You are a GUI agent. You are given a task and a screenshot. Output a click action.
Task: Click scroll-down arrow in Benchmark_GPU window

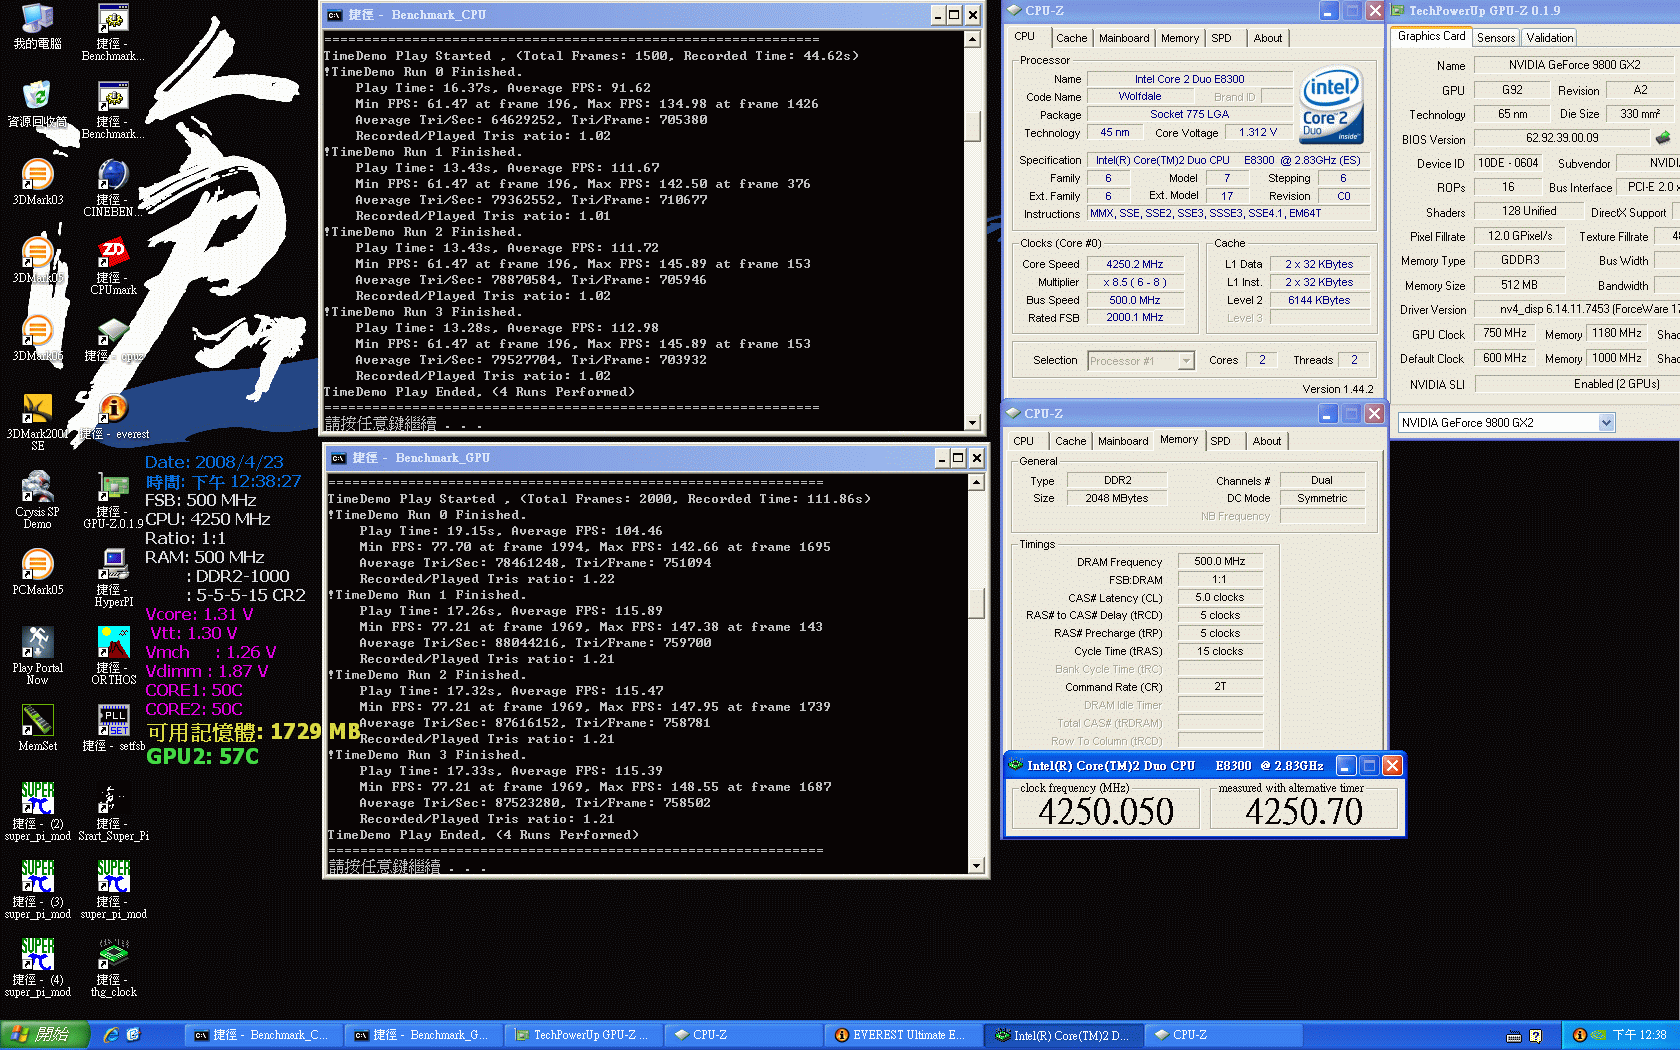[x=976, y=866]
